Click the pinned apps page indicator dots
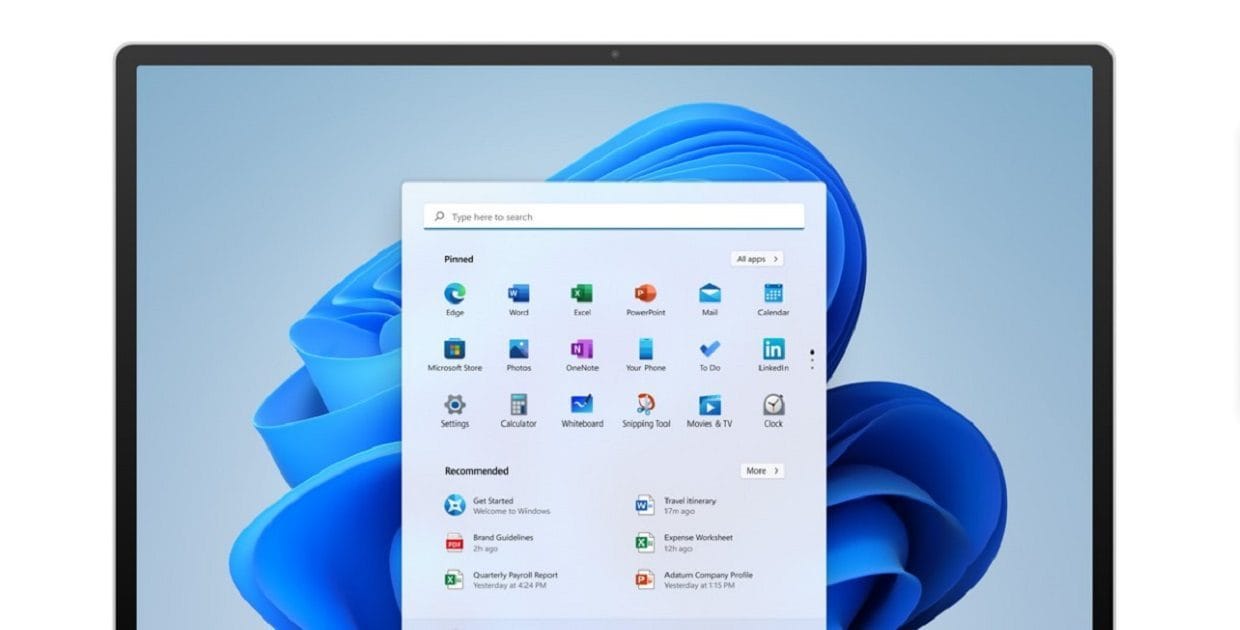 coord(812,359)
